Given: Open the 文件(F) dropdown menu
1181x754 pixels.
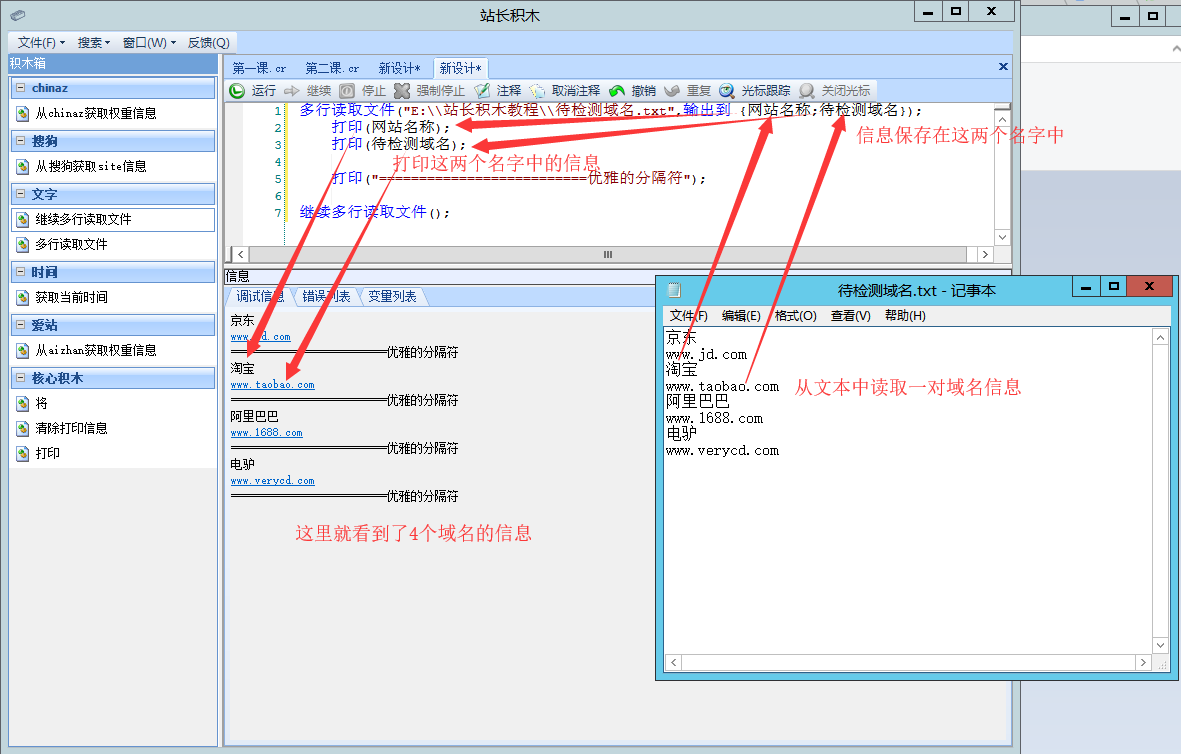Looking at the screenshot, I should tap(41, 42).
